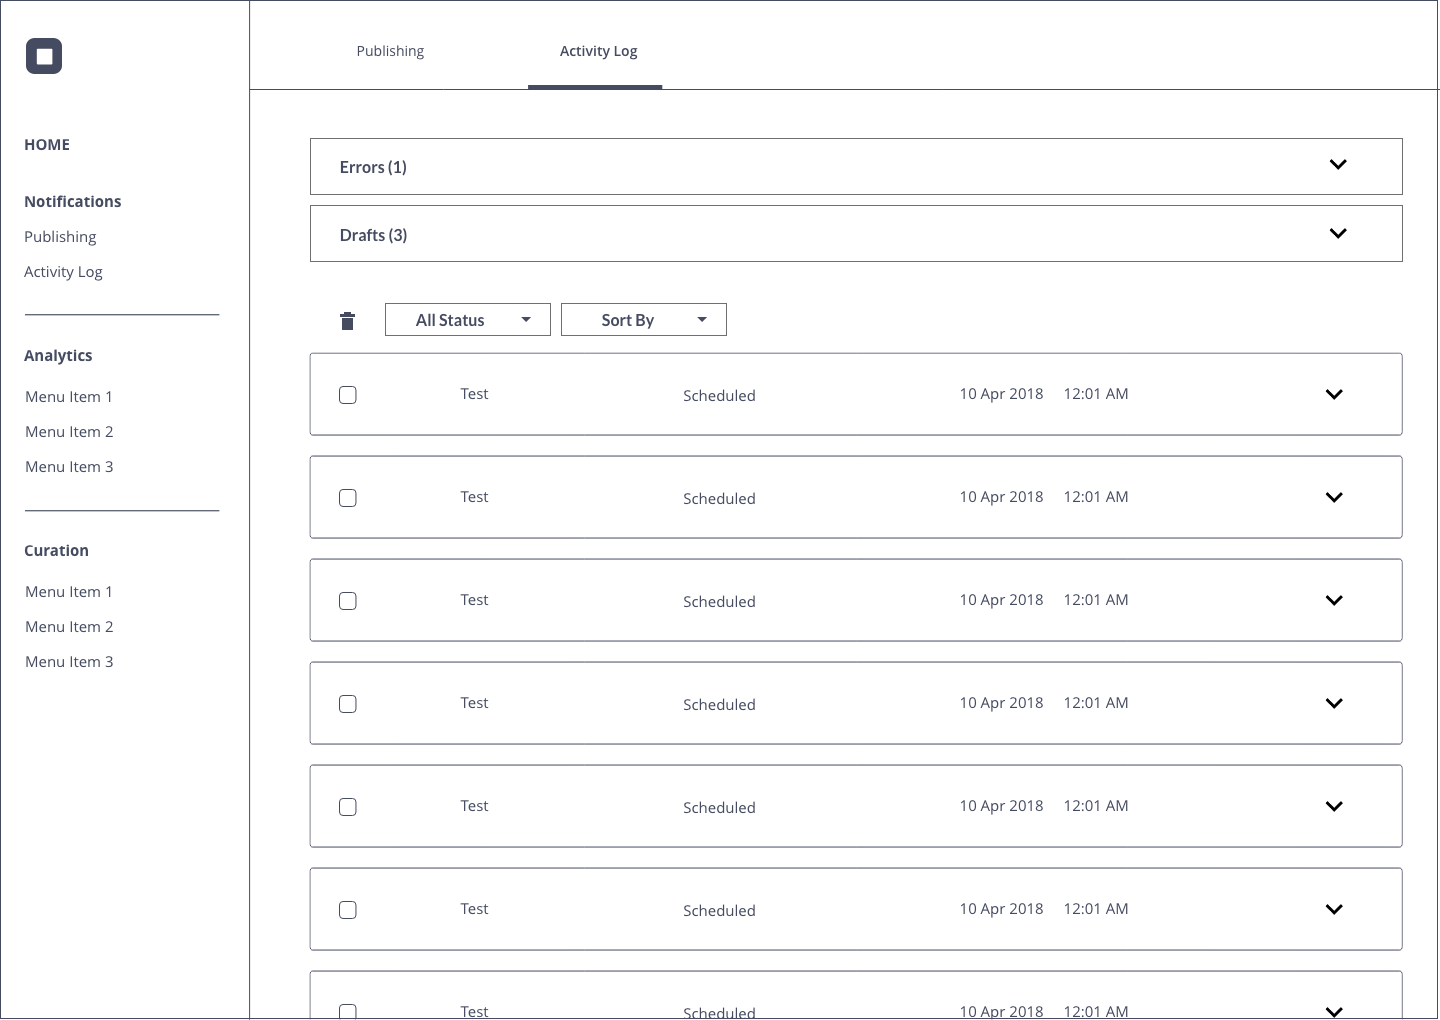Expand the fifth Scheduled row chevron

(1334, 806)
